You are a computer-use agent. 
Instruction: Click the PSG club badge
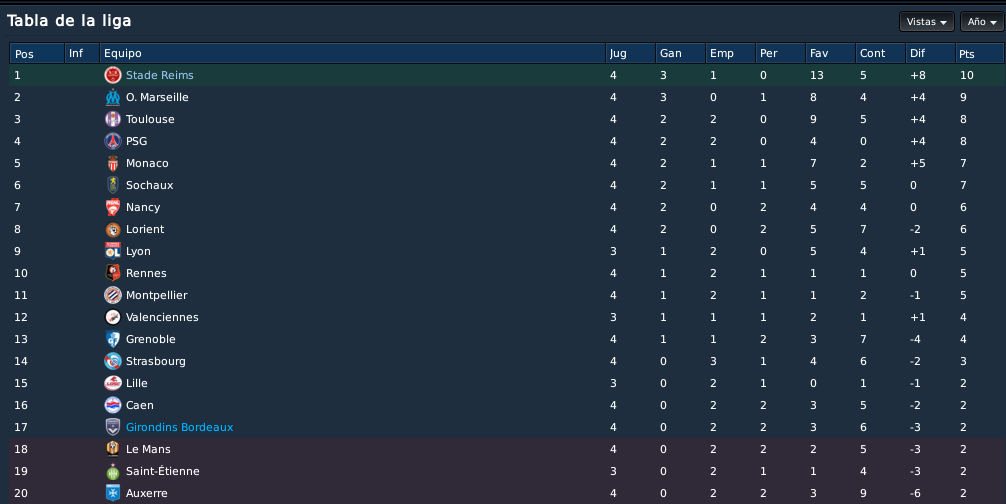tap(113, 141)
